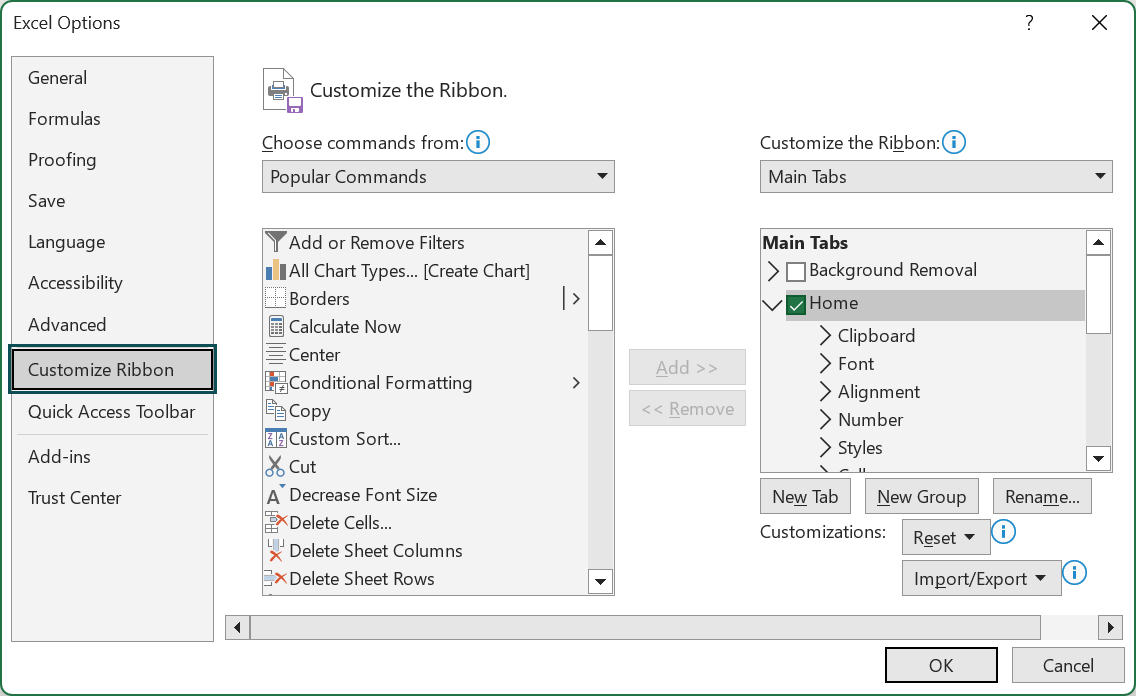Image resolution: width=1136 pixels, height=696 pixels.
Task: Open the Quick Access Toolbar page
Action: [x=112, y=411]
